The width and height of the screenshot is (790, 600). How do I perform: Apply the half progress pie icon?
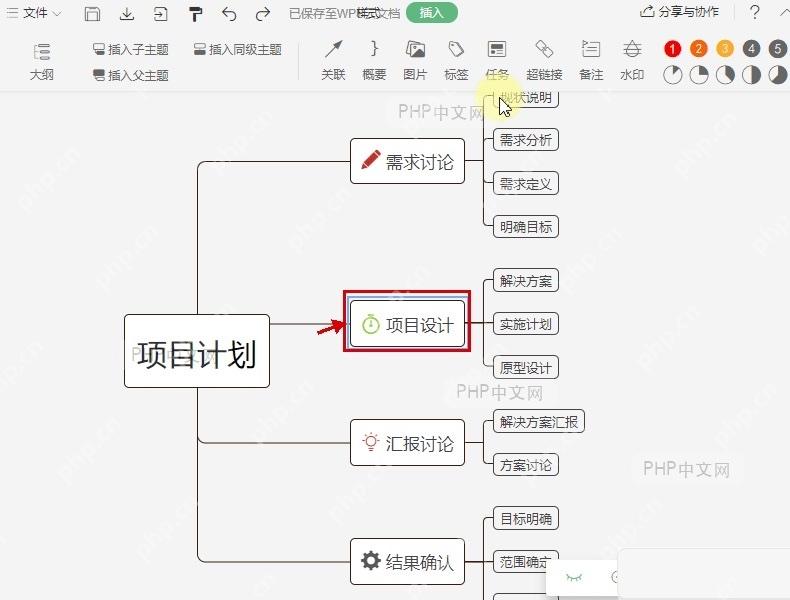pos(751,75)
